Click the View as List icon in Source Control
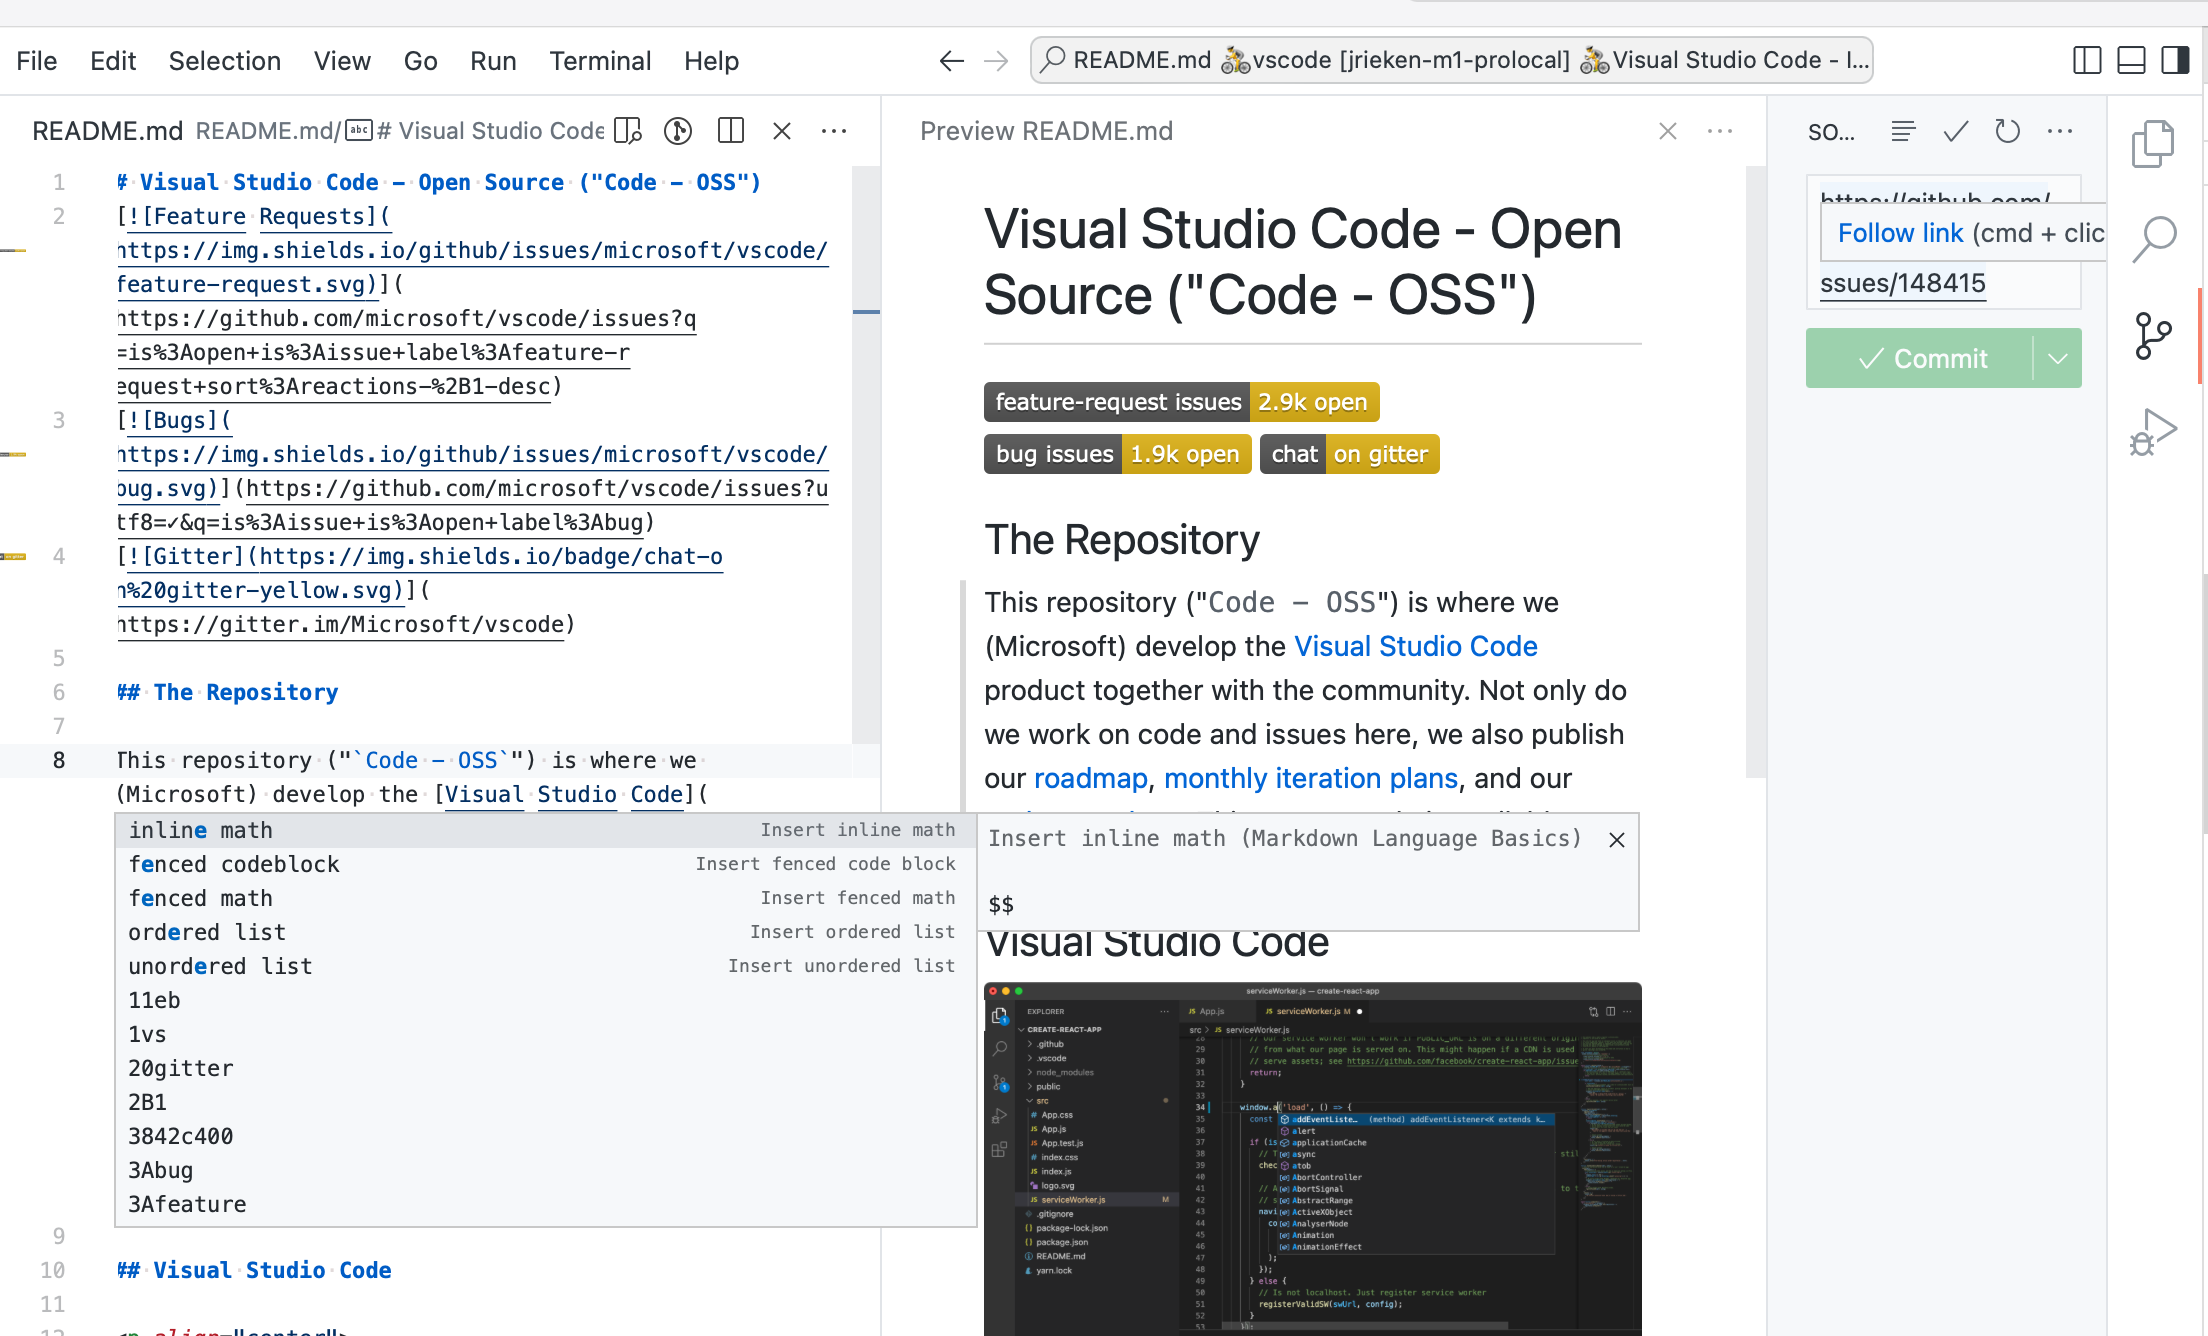The image size is (2208, 1336). click(x=1903, y=131)
